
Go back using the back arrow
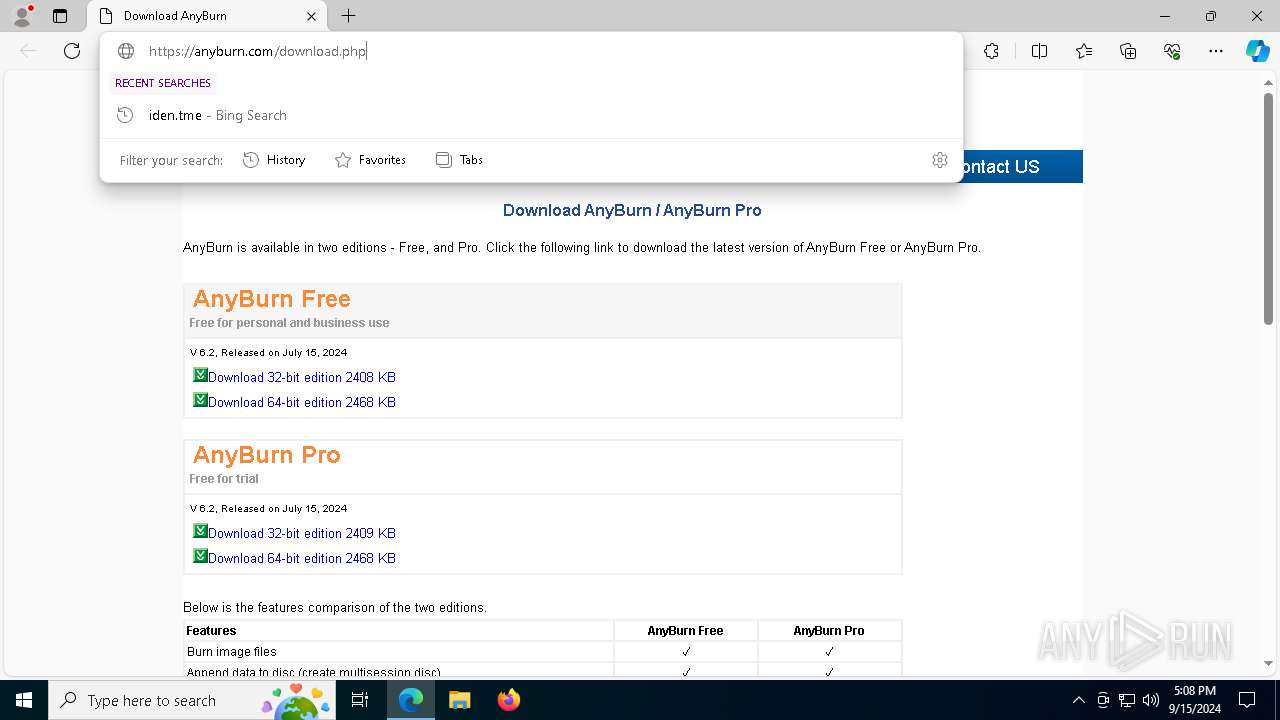point(28,51)
